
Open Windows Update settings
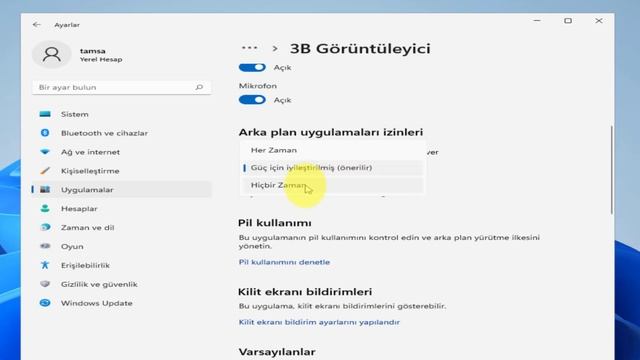(122, 303)
